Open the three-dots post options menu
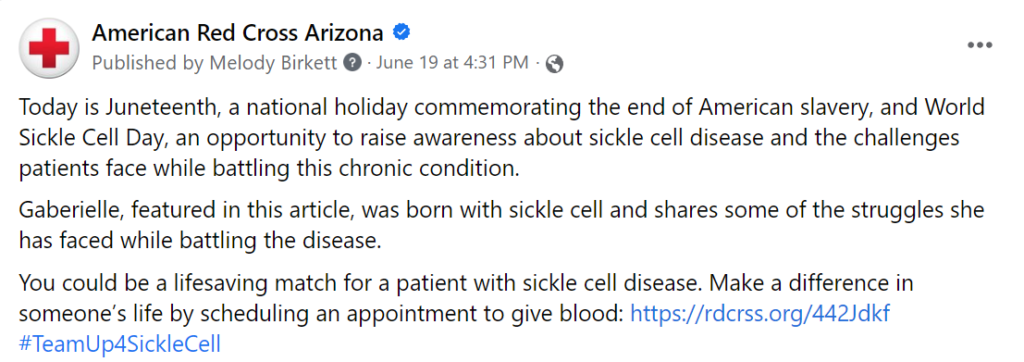The width and height of the screenshot is (1024, 362). click(x=980, y=46)
